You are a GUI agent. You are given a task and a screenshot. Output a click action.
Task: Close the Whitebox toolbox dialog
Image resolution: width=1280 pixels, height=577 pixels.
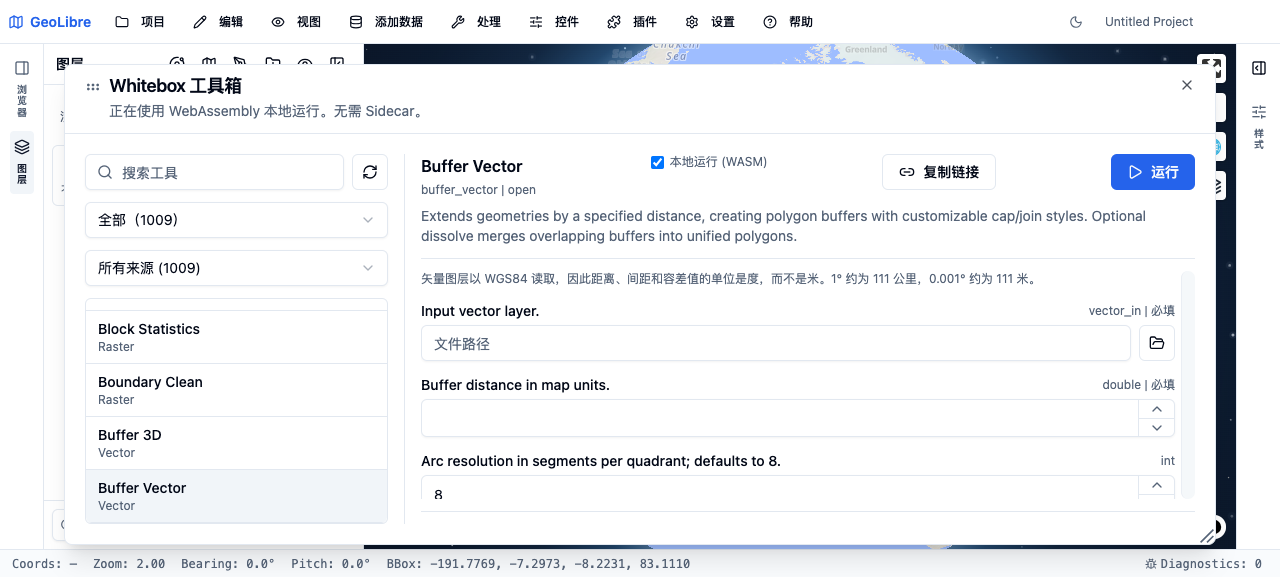1187,85
